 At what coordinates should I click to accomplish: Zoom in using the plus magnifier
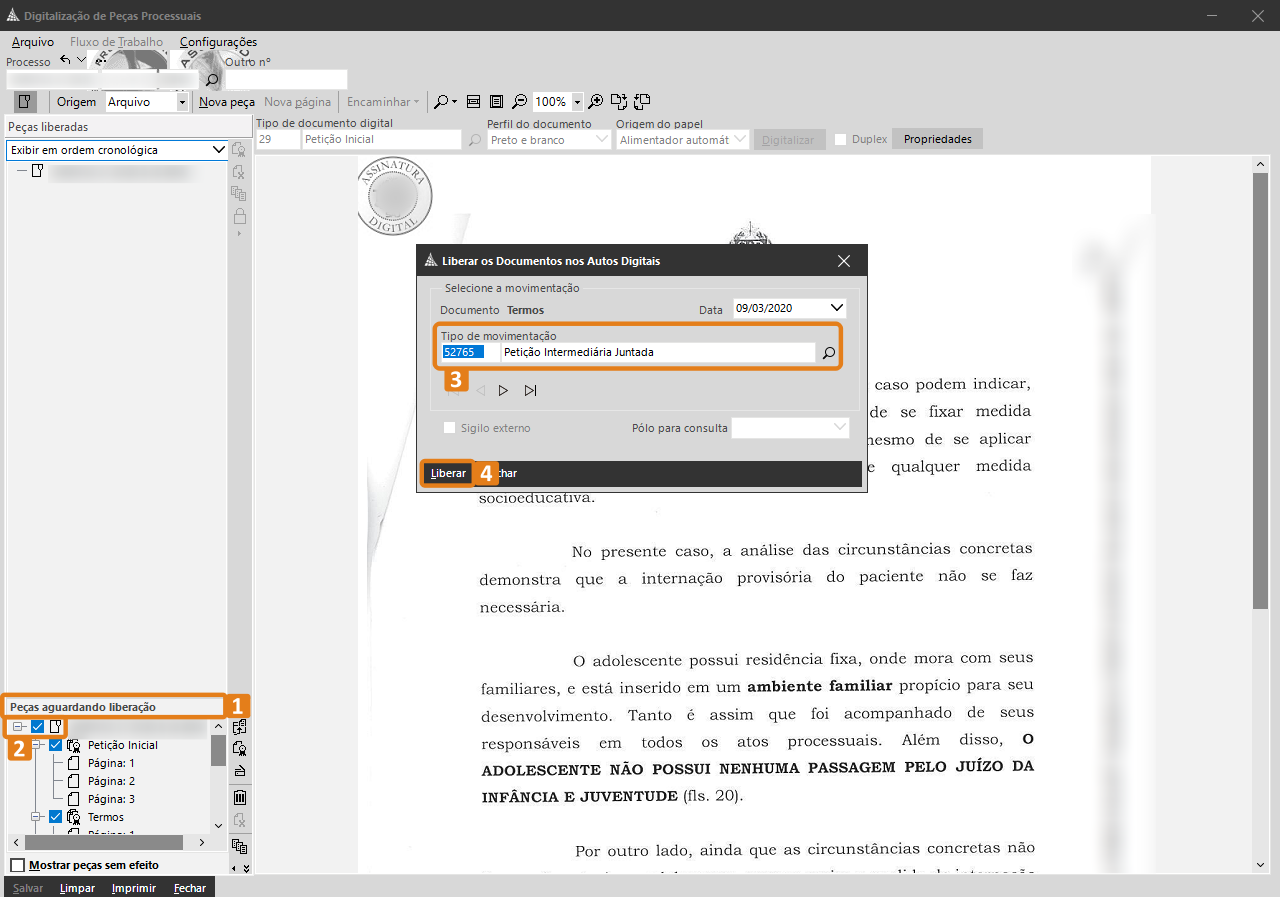tap(596, 101)
